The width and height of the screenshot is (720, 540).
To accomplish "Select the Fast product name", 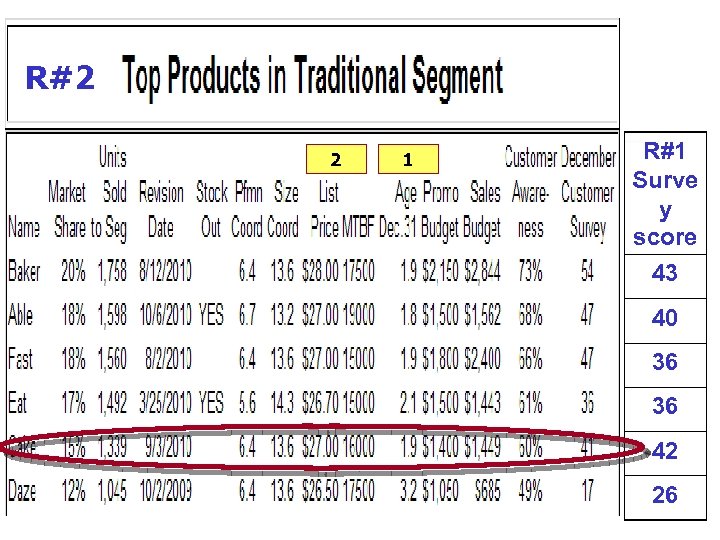I will pyautogui.click(x=21, y=359).
